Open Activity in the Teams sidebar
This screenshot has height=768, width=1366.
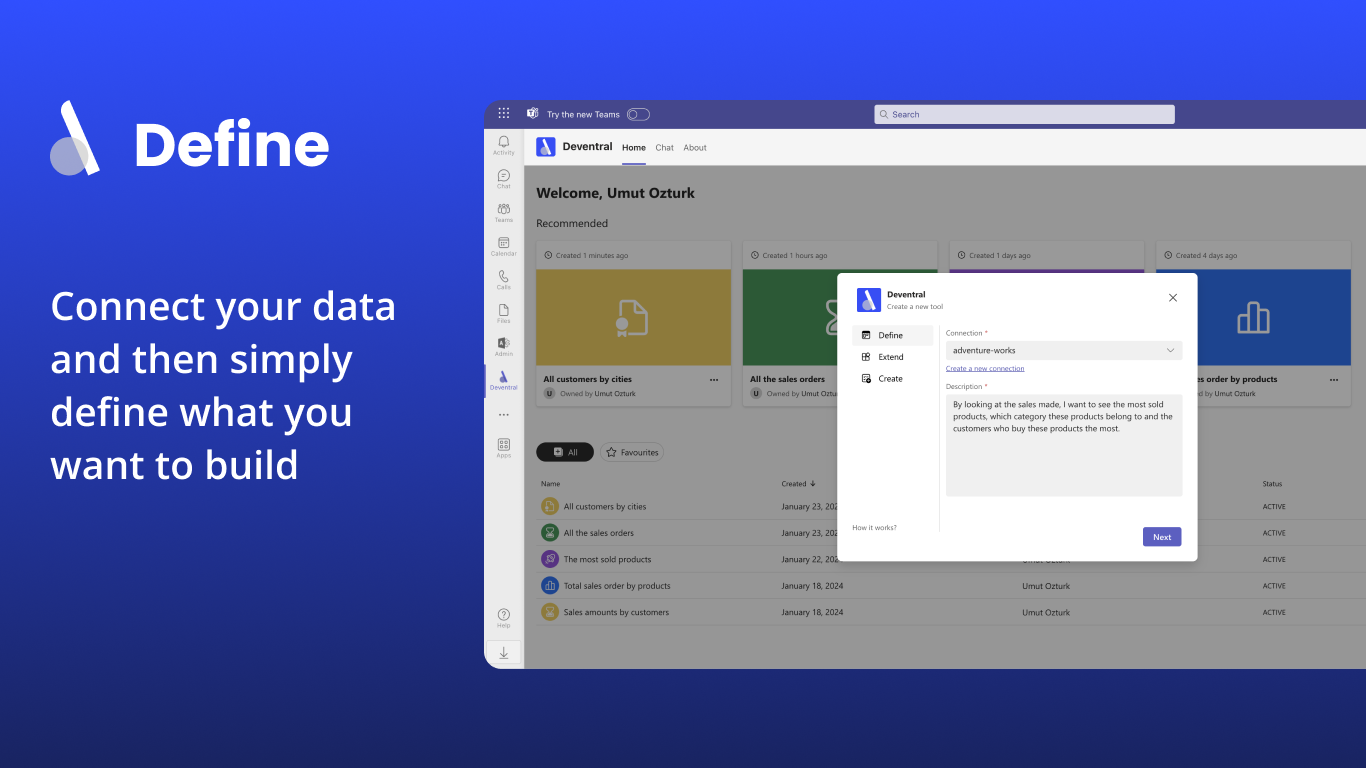[504, 146]
